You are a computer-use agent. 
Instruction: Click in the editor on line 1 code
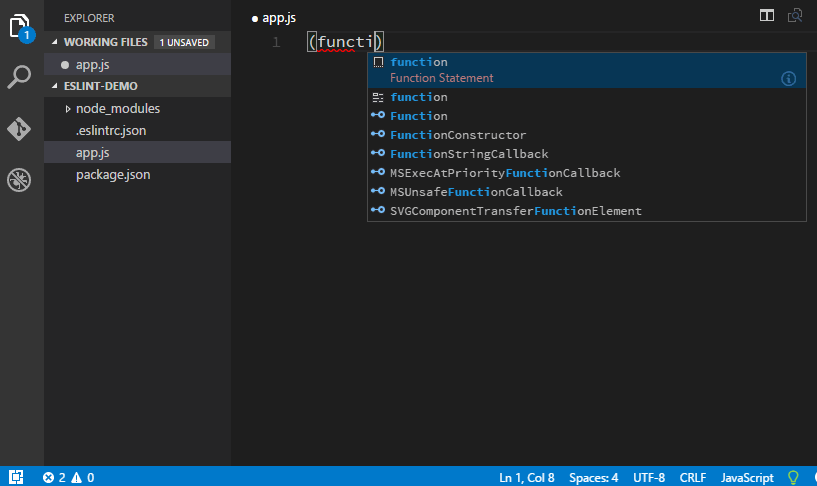345,42
